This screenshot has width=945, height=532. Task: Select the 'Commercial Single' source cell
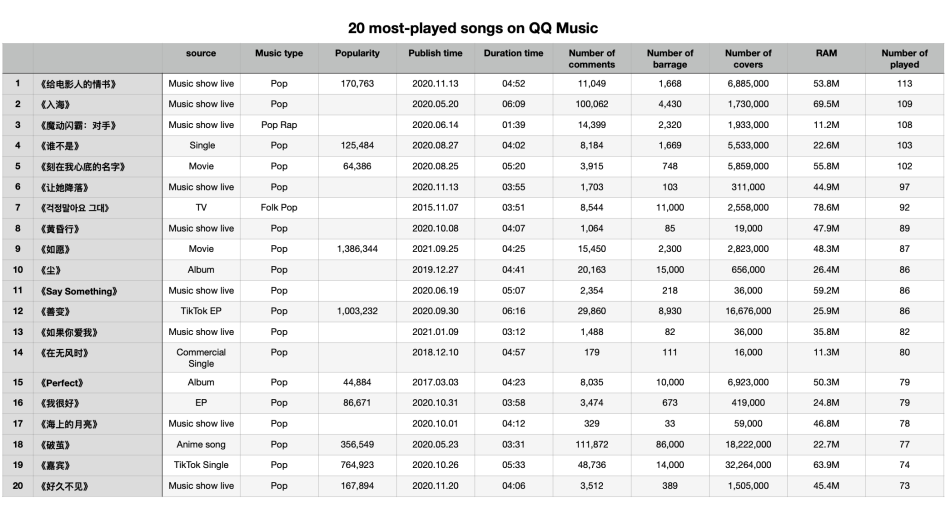(x=201, y=358)
